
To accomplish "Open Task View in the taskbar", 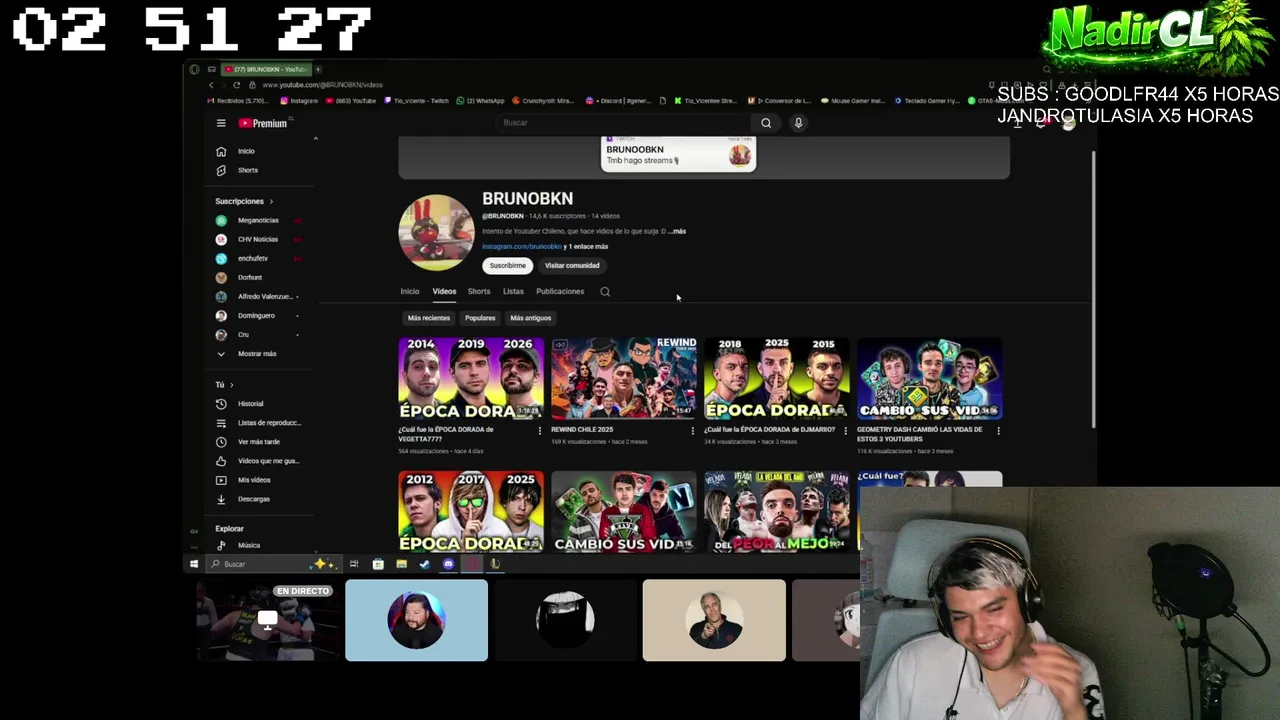I will pyautogui.click(x=354, y=564).
